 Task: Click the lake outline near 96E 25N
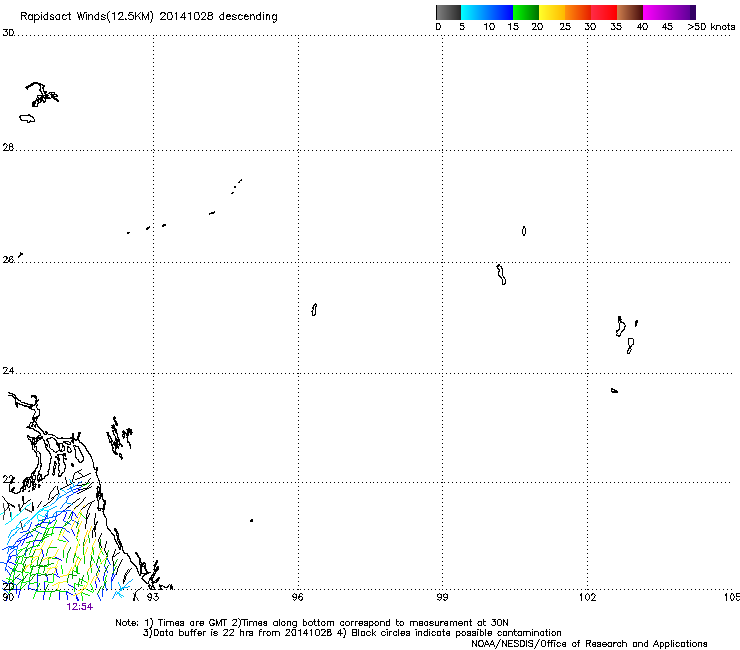coord(314,310)
